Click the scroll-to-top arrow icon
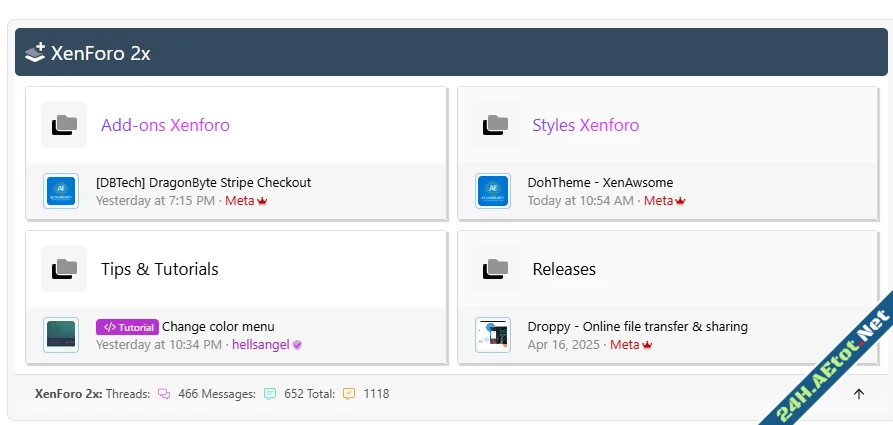The width and height of the screenshot is (893, 425). coord(858,394)
